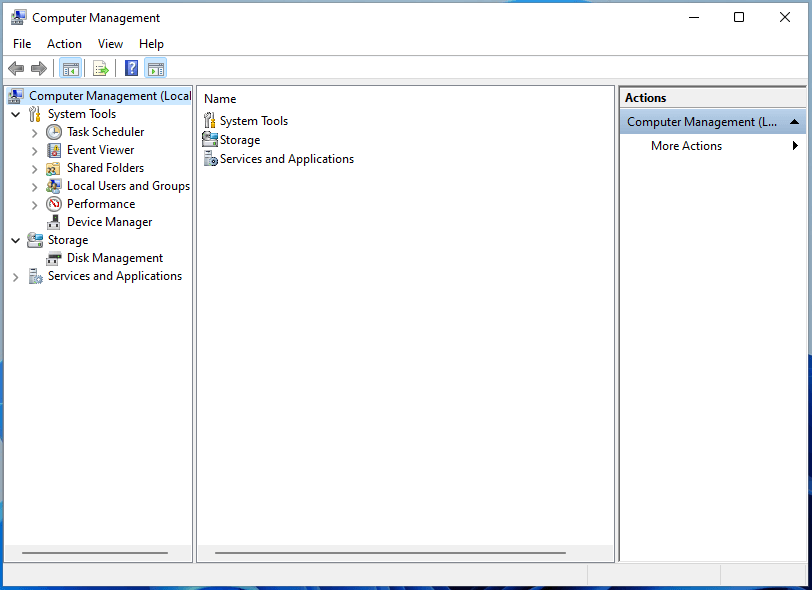Click the Forward navigation arrow

(x=38, y=68)
